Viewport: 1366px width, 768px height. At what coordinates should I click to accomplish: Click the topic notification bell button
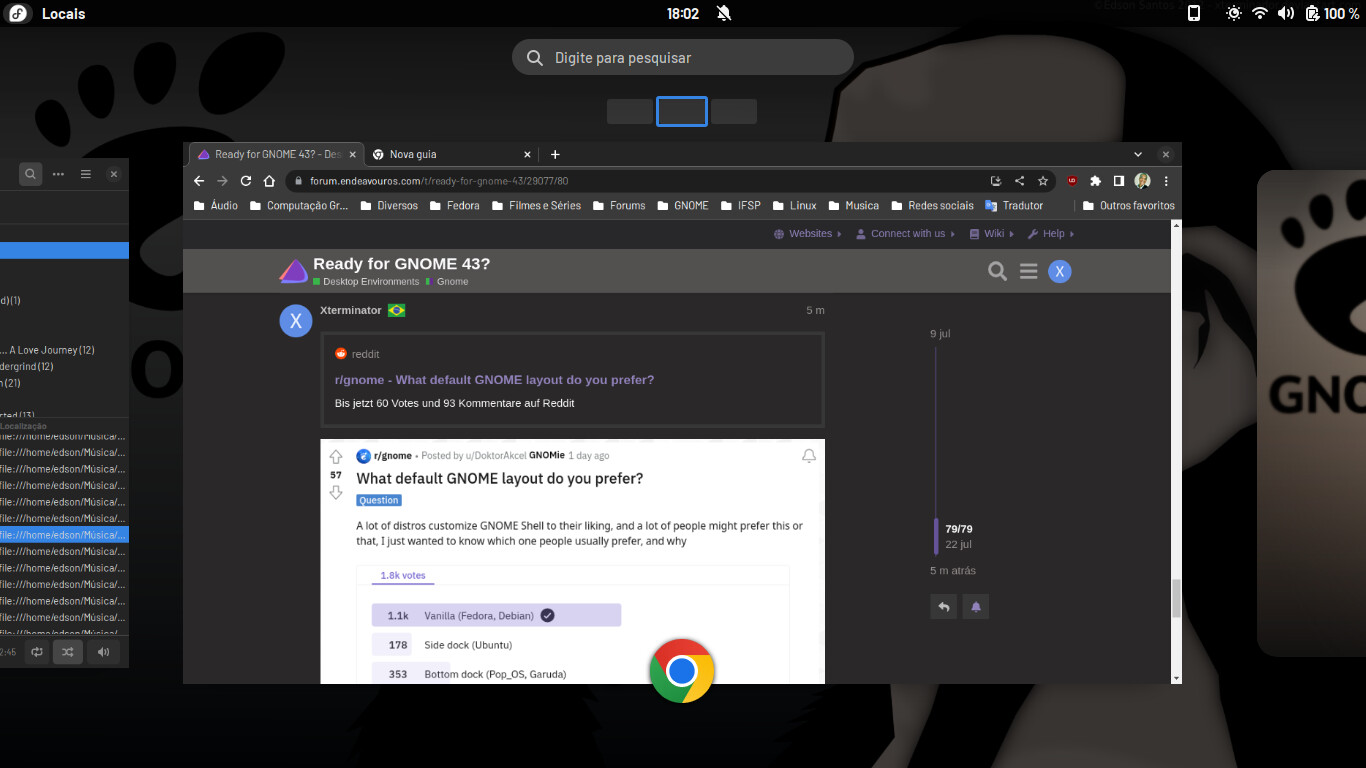[x=976, y=607]
